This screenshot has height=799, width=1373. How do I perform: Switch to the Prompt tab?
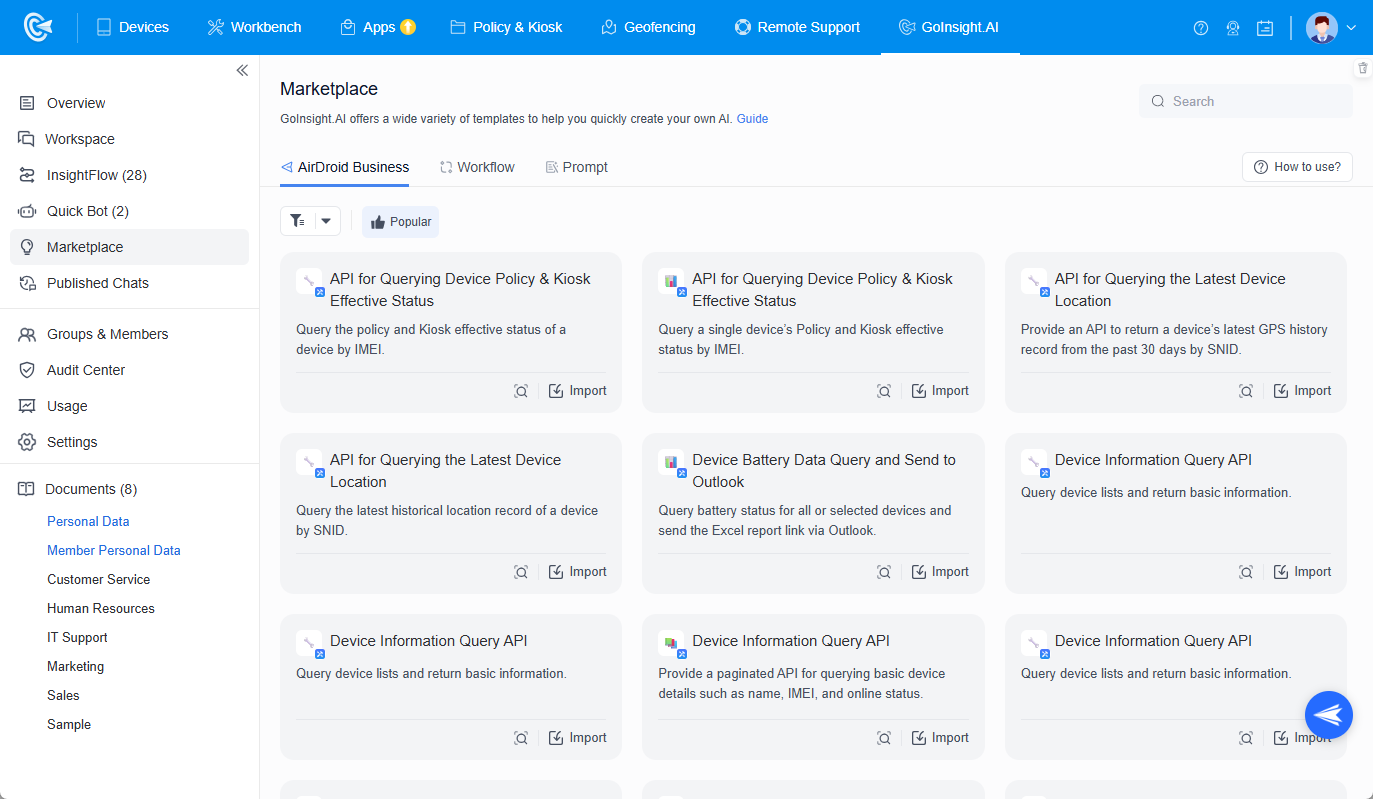pos(576,167)
